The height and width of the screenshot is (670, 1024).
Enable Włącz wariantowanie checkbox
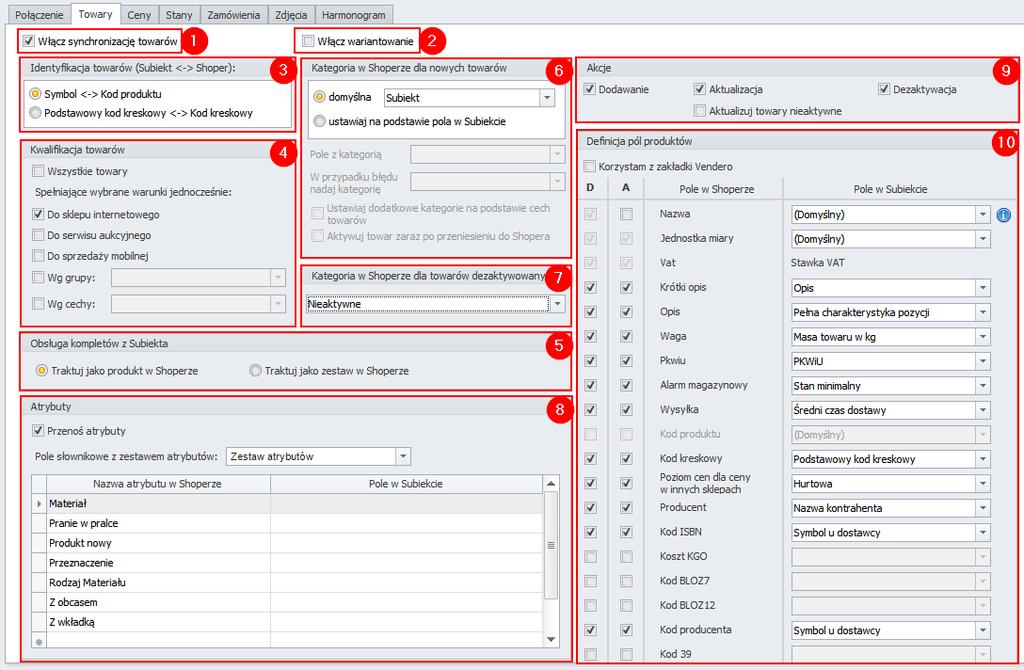click(x=308, y=41)
